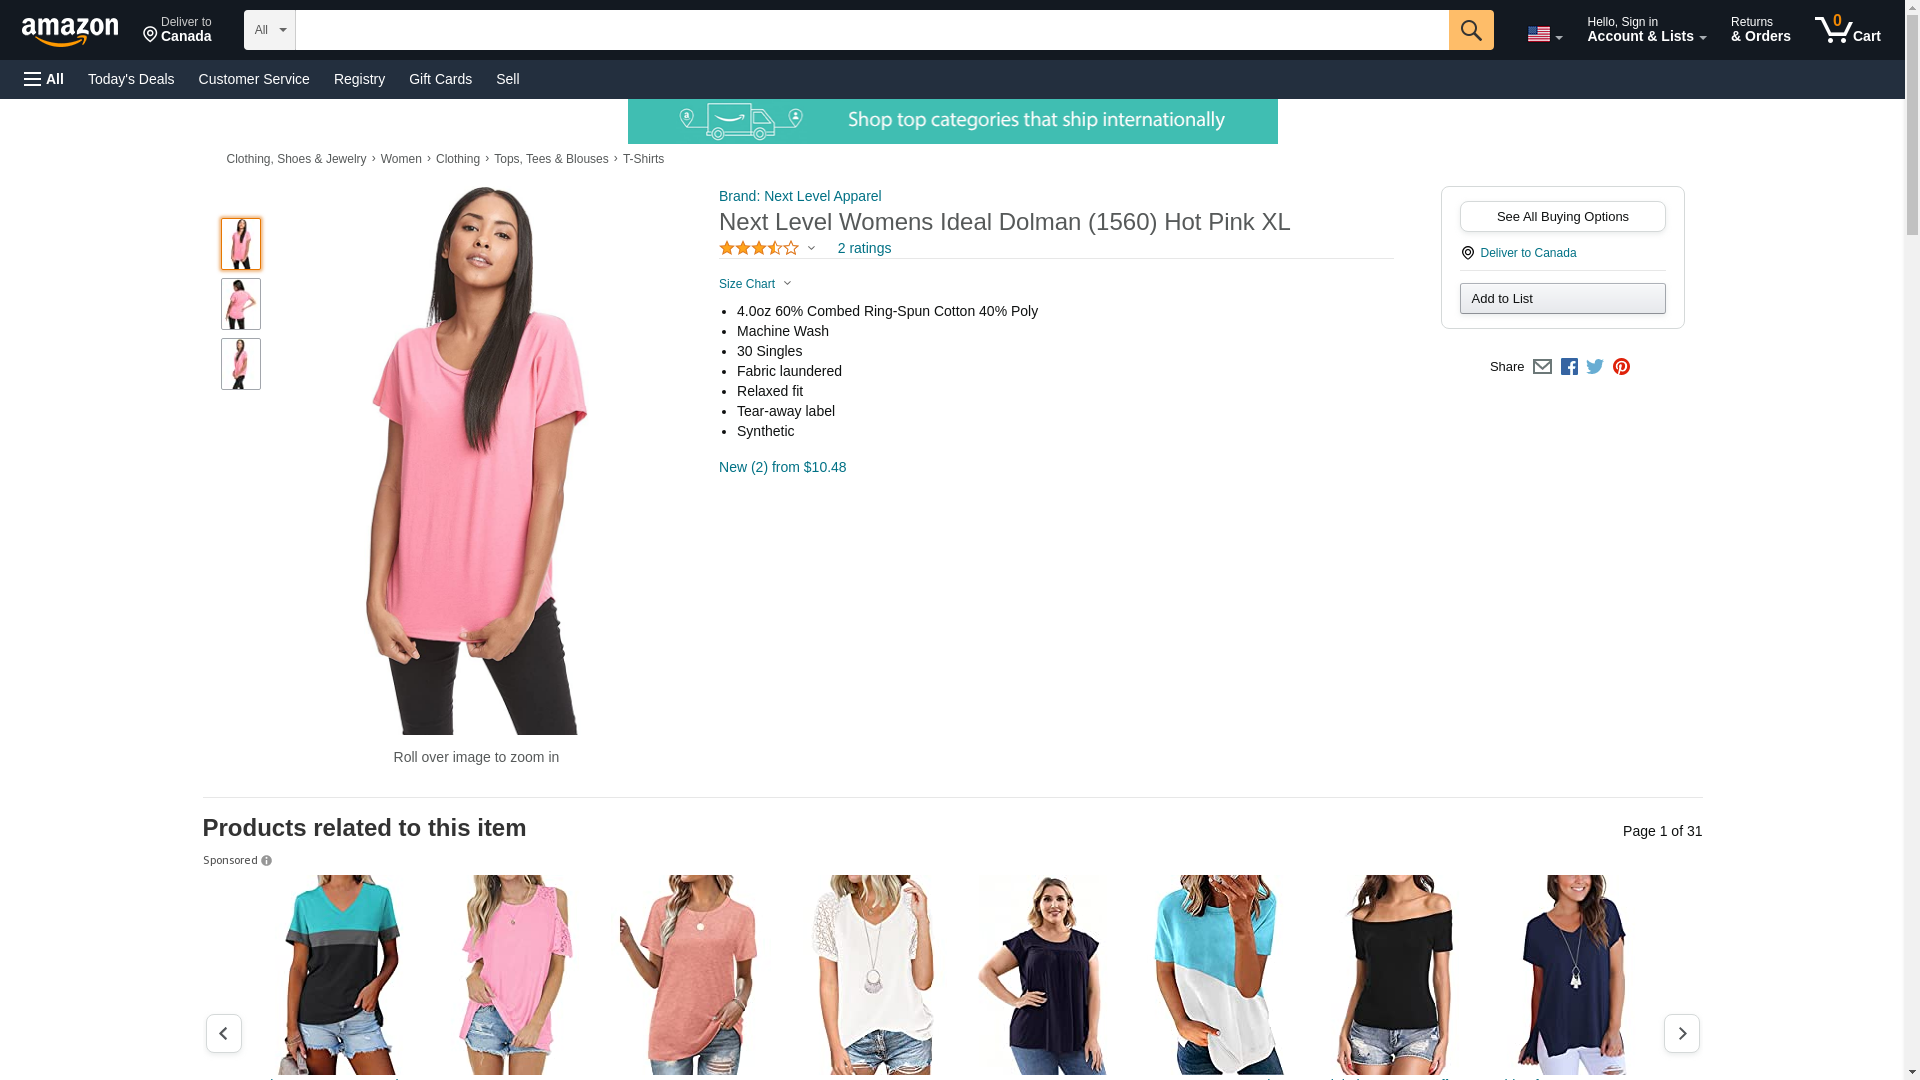Screen dimensions: 1920x1080
Task: Click inside the Amazon search field
Action: [872, 30]
